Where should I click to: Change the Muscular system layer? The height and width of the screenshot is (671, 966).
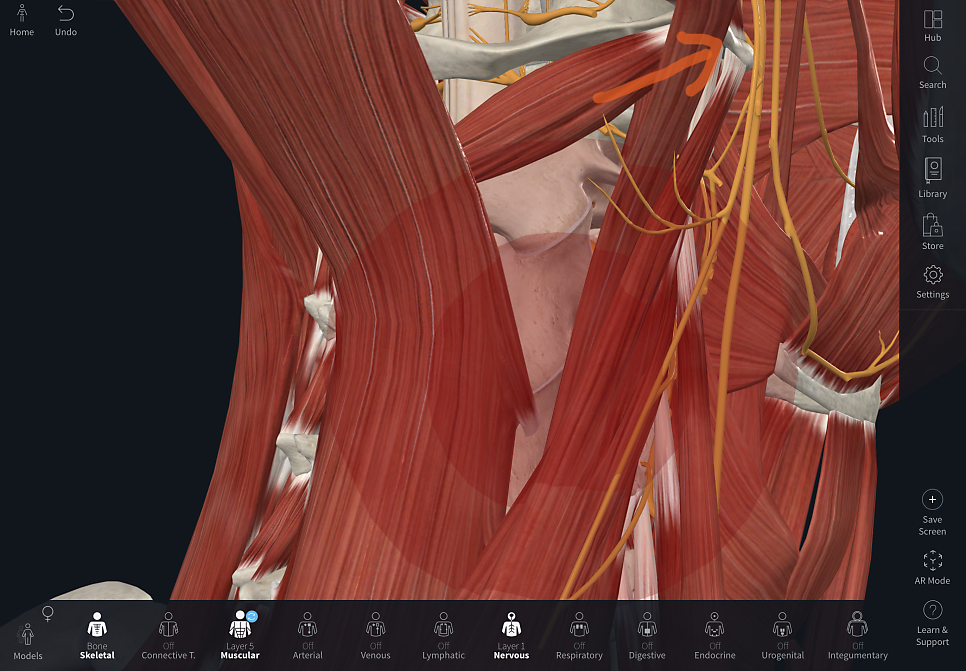[x=240, y=635]
